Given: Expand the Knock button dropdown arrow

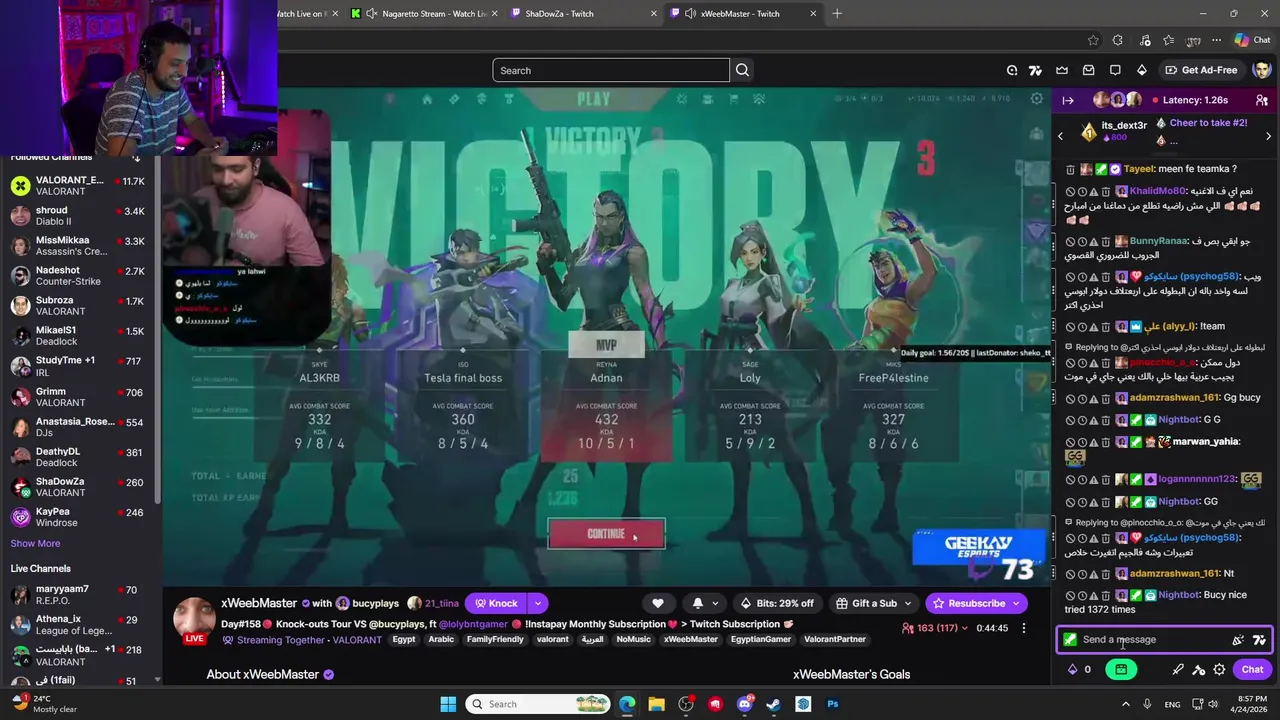Looking at the screenshot, I should (x=537, y=603).
